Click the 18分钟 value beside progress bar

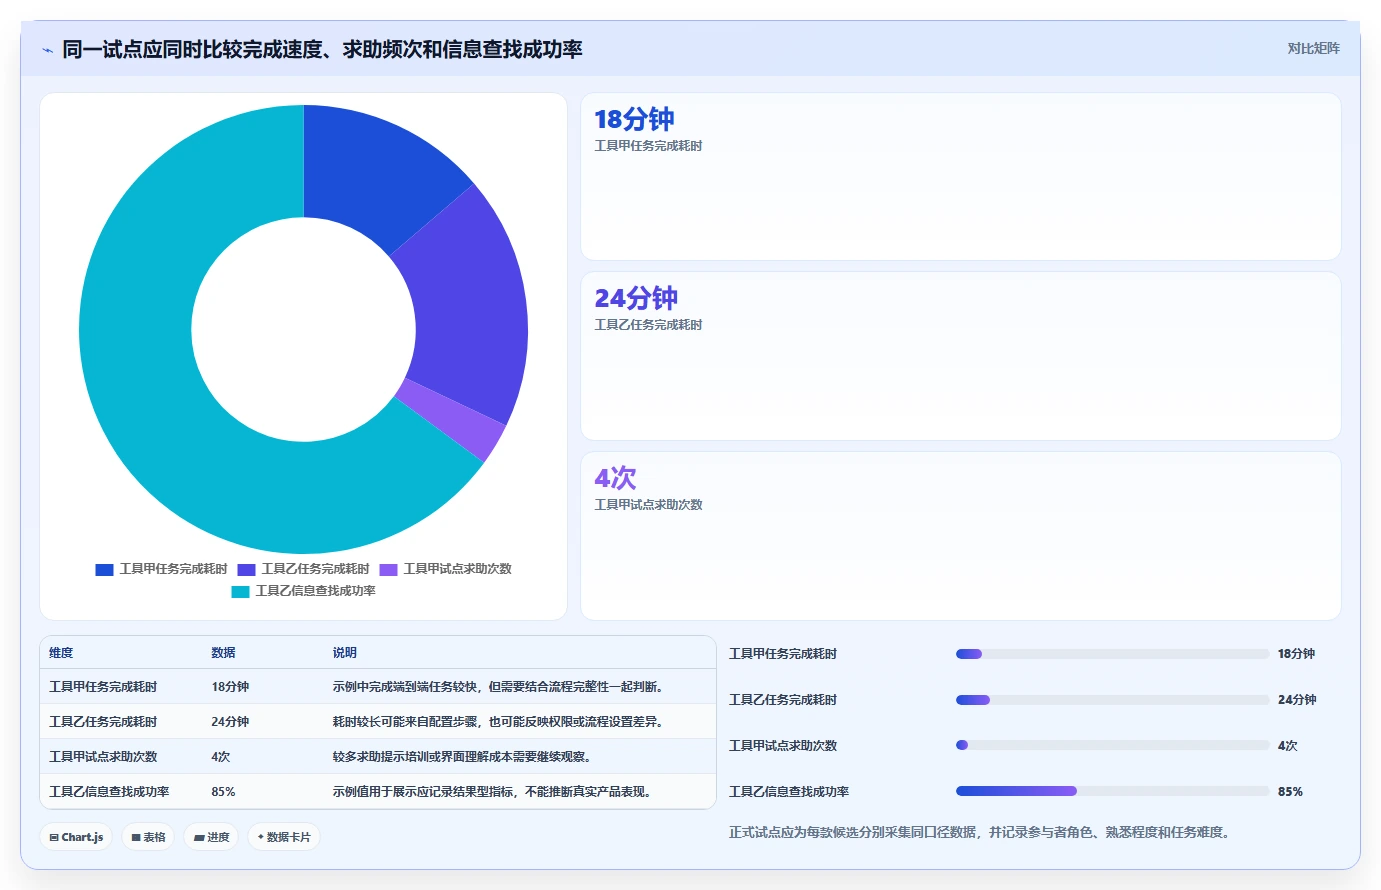click(x=1296, y=654)
